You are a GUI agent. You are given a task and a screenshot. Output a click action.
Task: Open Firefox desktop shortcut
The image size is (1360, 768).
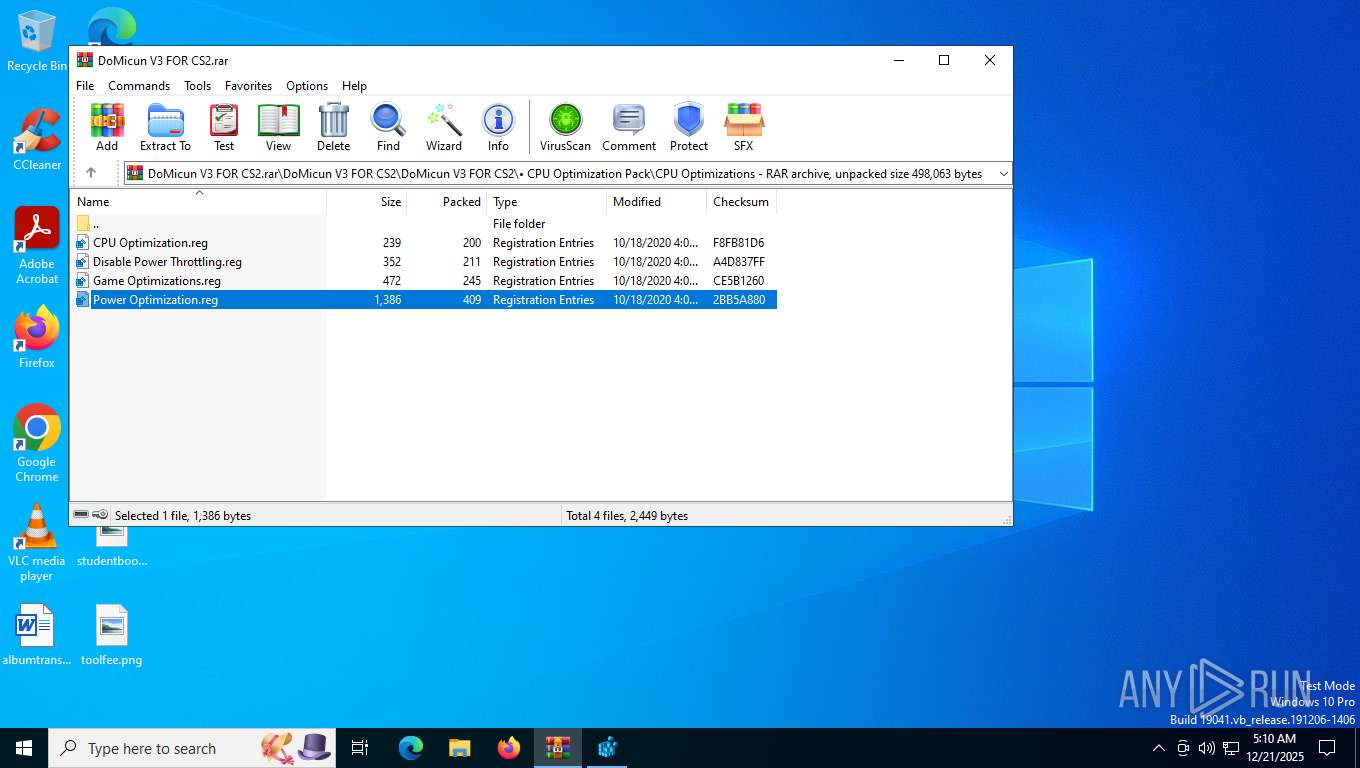tap(37, 337)
